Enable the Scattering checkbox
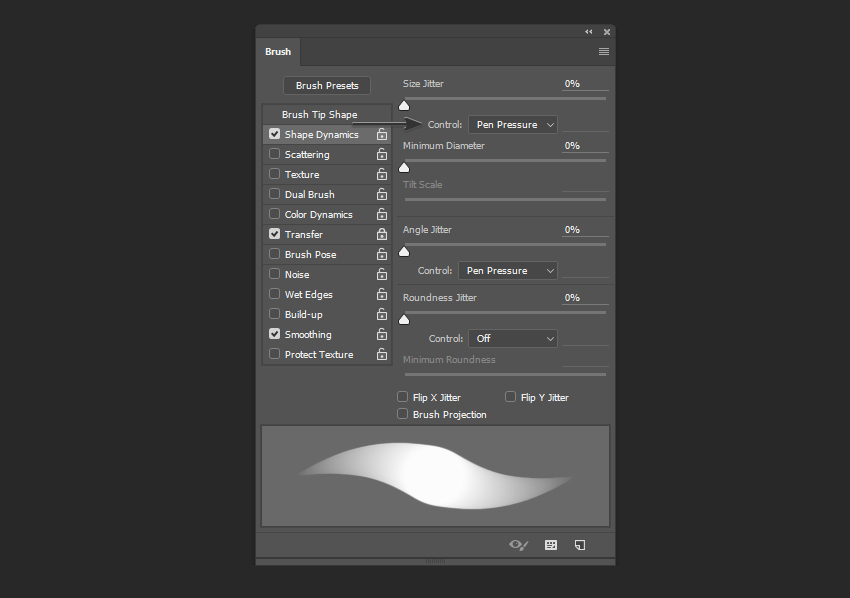This screenshot has height=598, width=850. [274, 154]
